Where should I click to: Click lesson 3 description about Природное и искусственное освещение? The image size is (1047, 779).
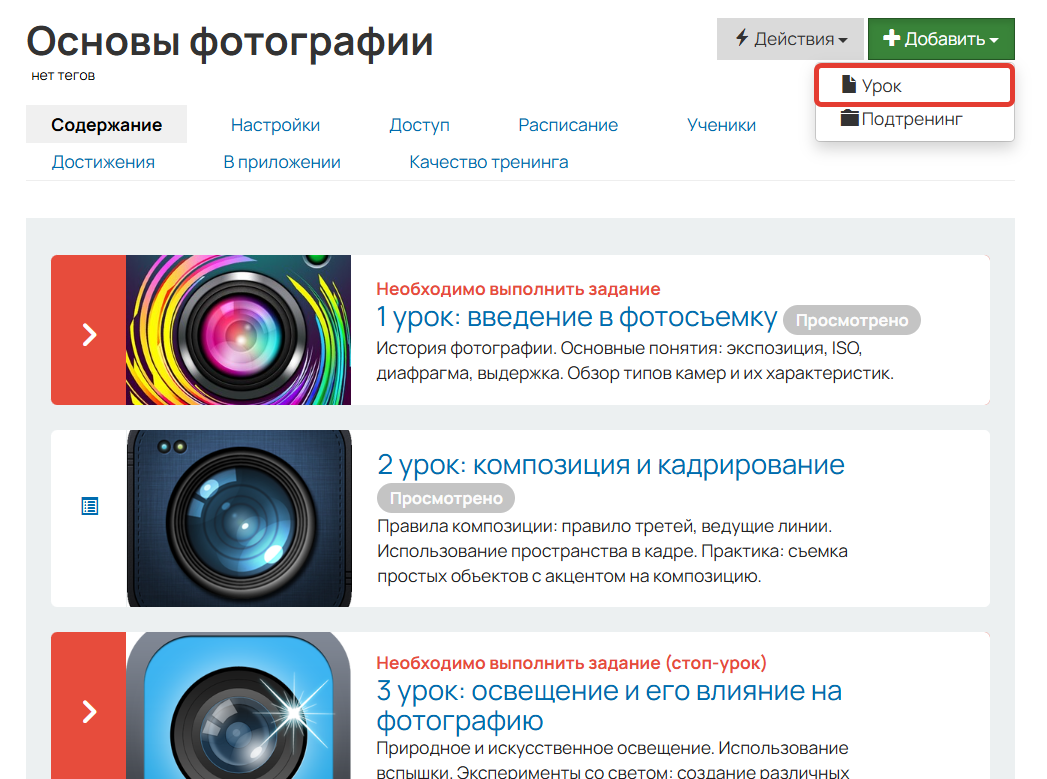[612, 760]
